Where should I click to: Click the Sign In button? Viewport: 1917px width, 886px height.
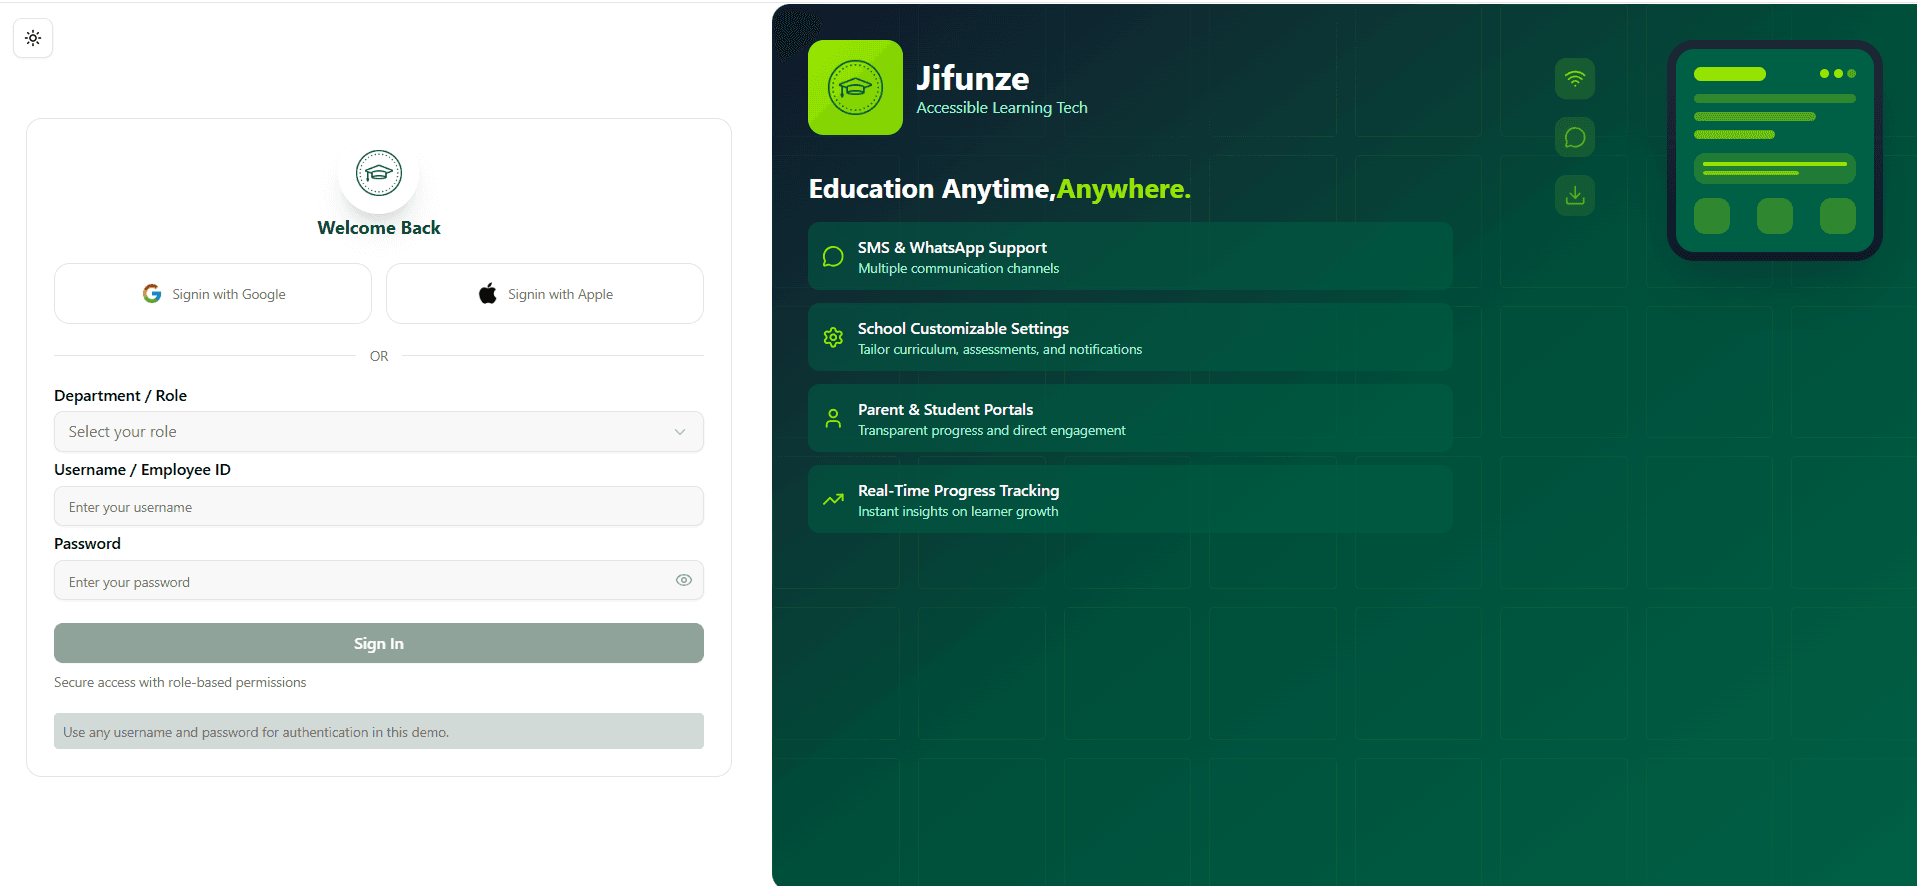click(378, 643)
